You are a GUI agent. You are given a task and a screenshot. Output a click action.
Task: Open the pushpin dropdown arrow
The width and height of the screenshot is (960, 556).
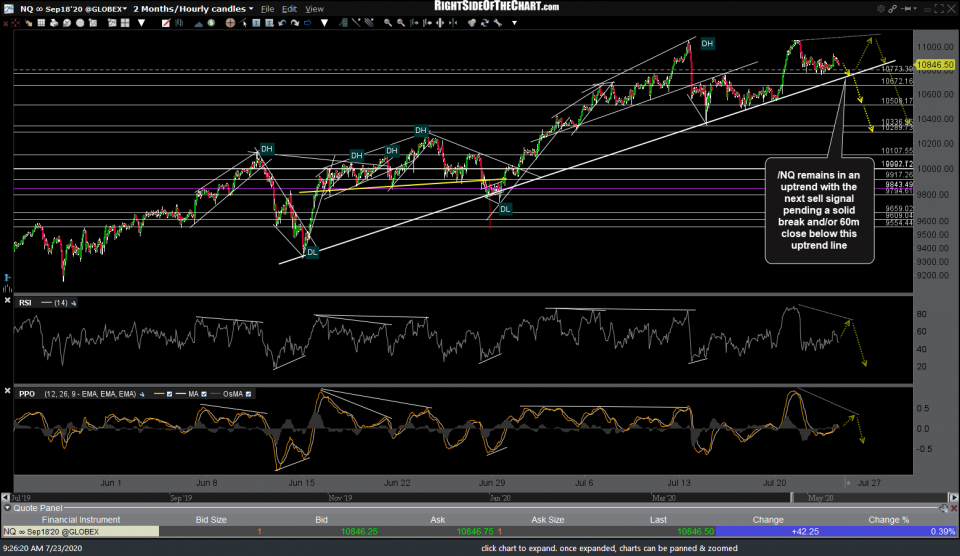(x=915, y=9)
